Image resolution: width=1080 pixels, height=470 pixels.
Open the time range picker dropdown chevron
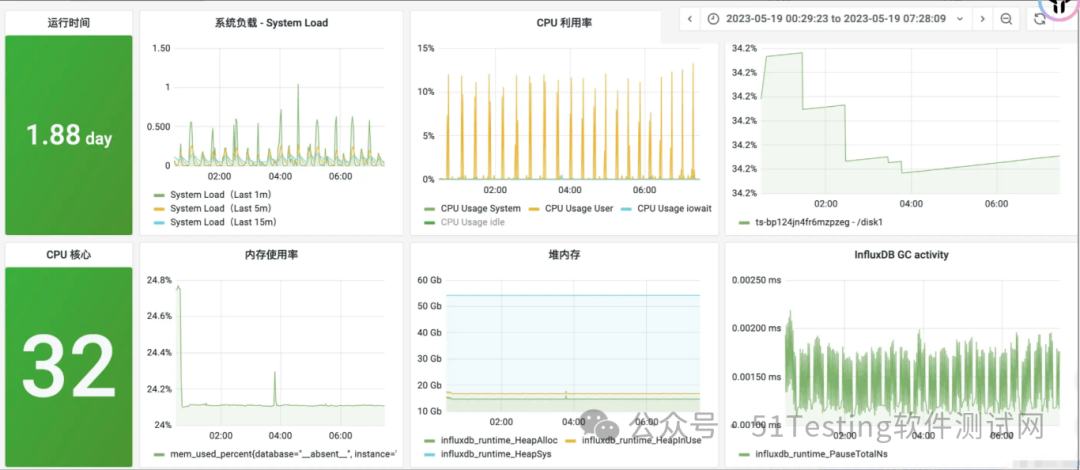click(960, 19)
